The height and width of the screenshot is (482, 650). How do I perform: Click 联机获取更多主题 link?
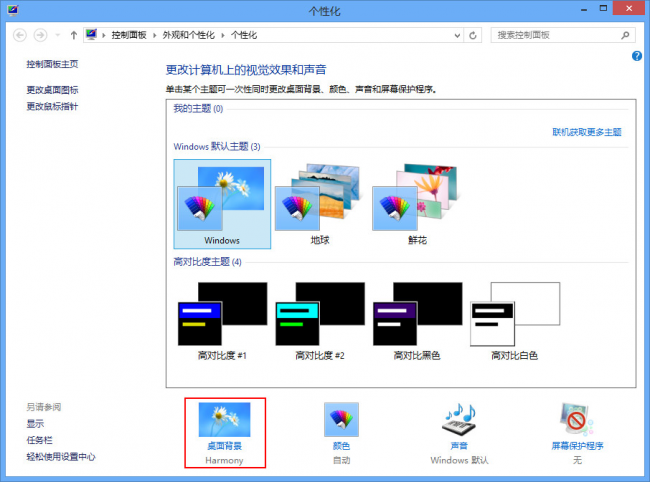point(587,132)
